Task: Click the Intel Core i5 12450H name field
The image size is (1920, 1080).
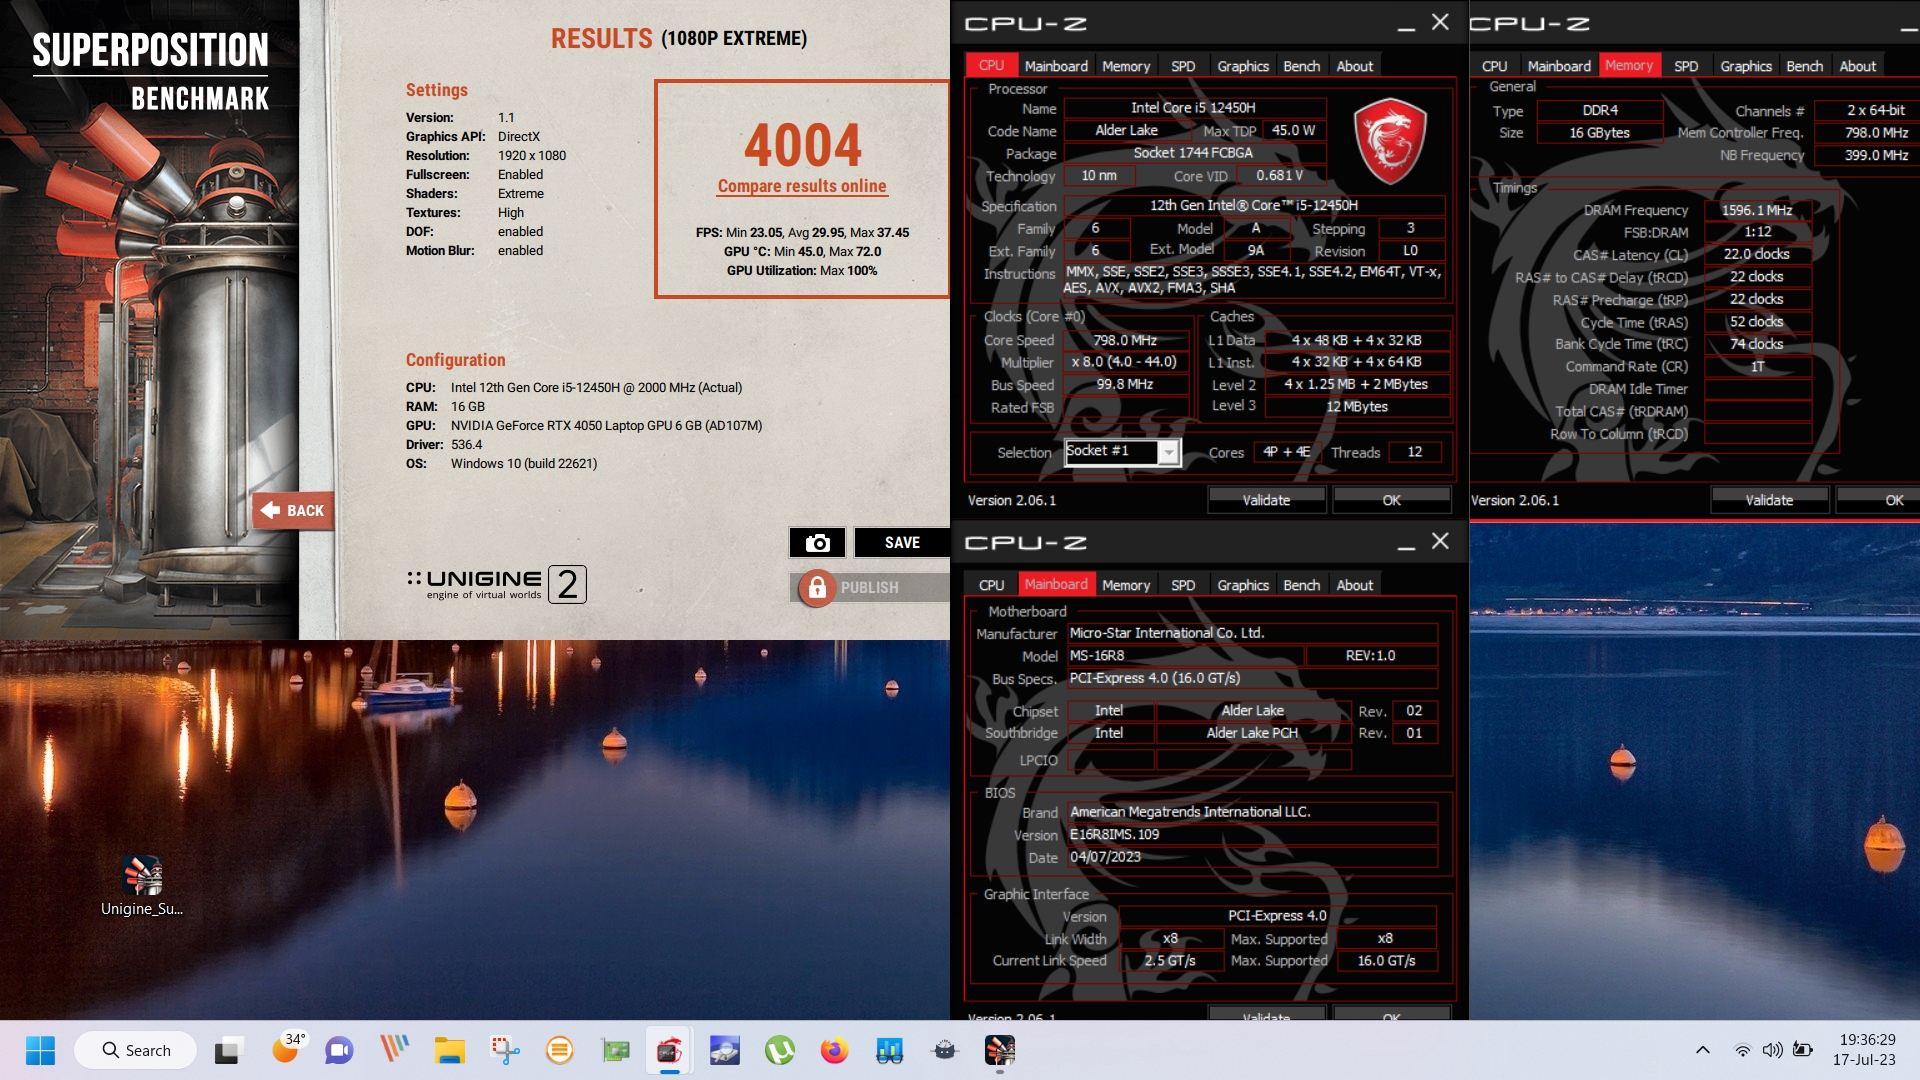Action: point(1194,108)
